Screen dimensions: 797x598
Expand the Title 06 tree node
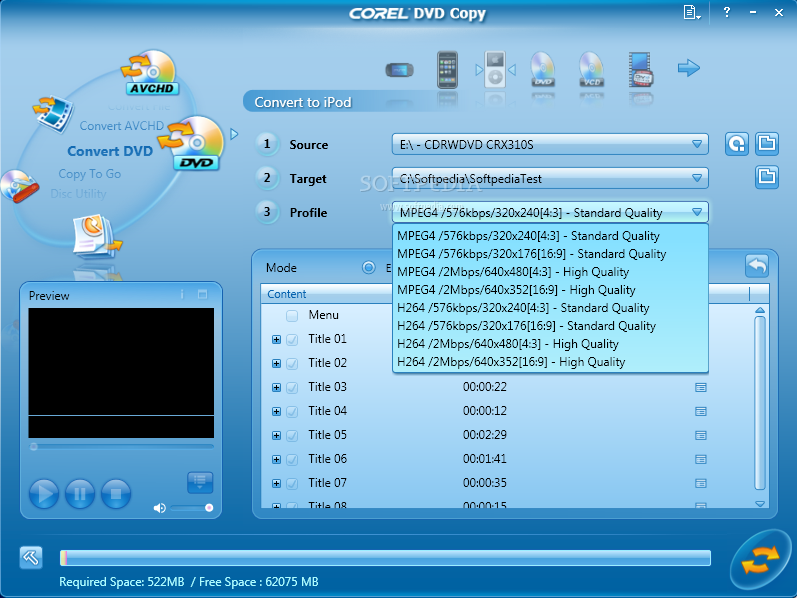(x=277, y=459)
